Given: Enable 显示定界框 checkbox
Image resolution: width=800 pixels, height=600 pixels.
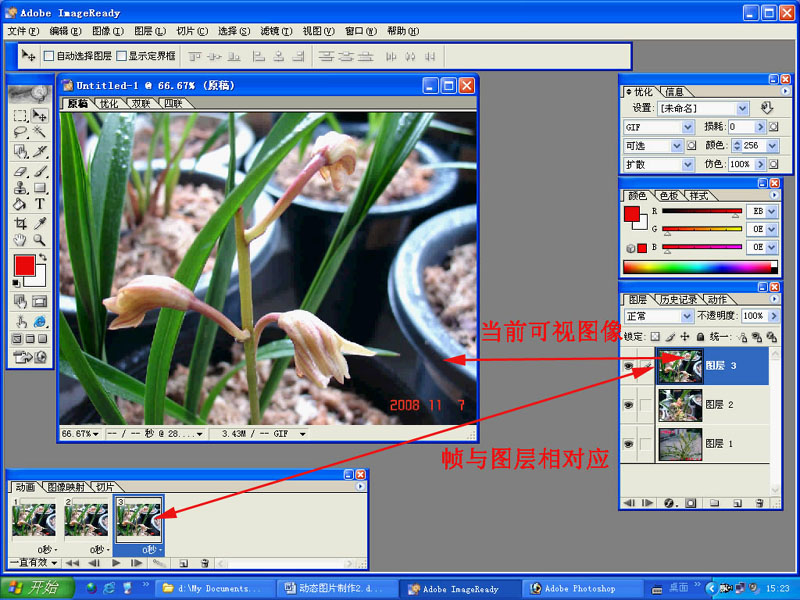Looking at the screenshot, I should [121, 56].
